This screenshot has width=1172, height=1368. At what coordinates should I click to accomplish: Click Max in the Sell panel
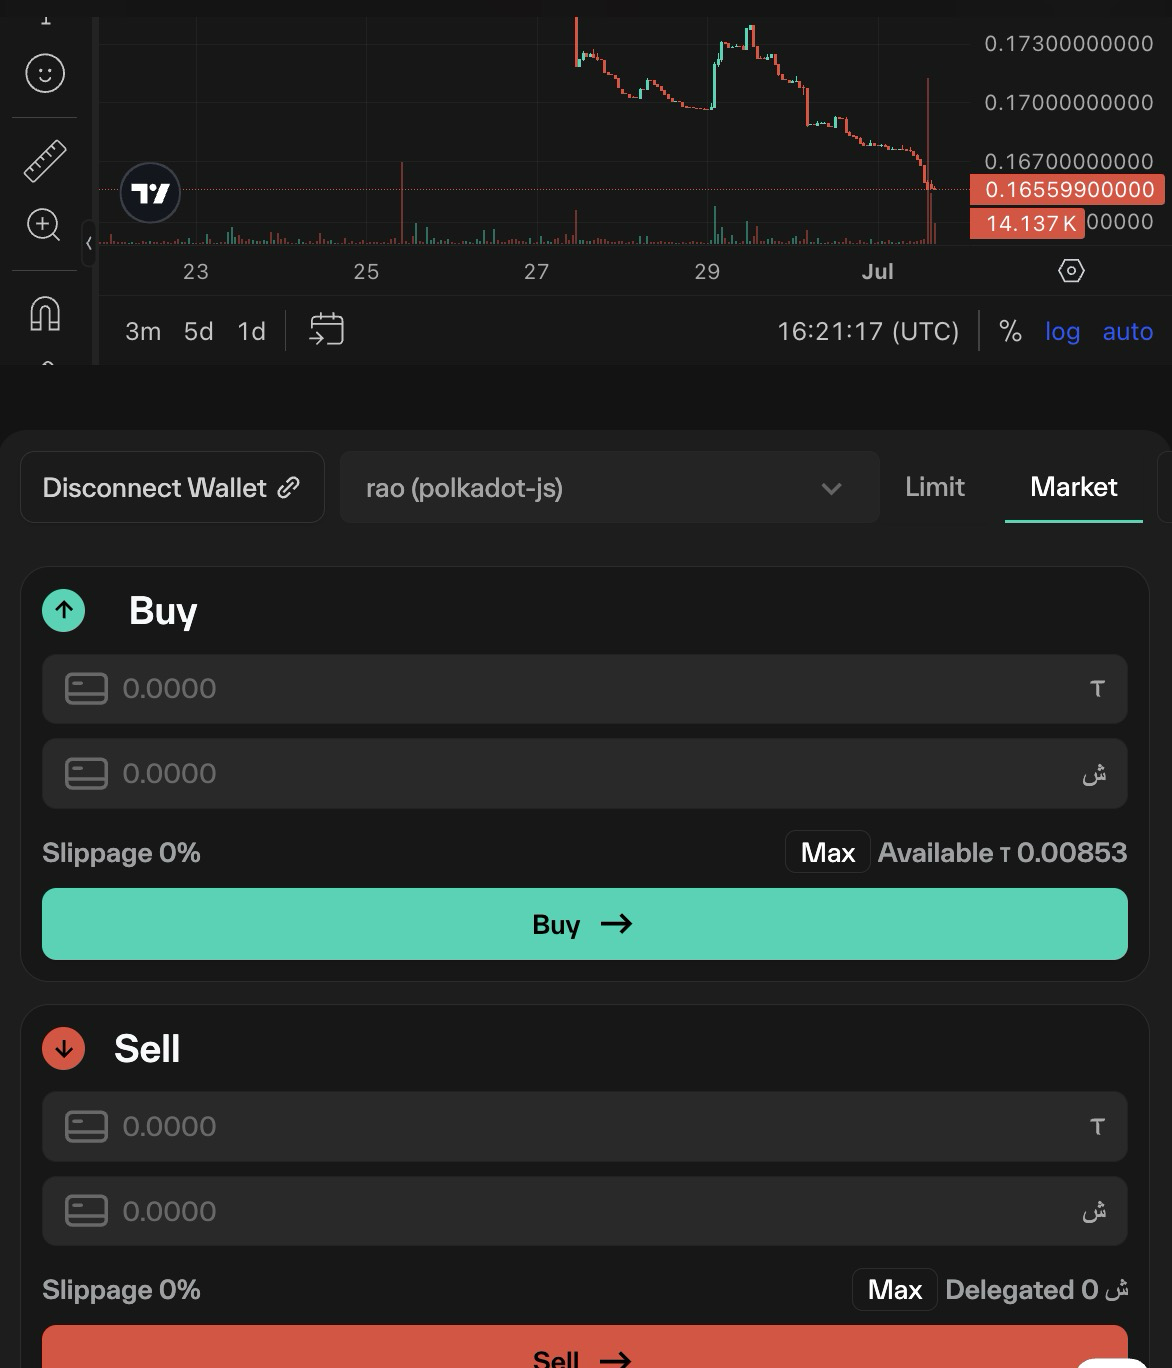tap(895, 1290)
